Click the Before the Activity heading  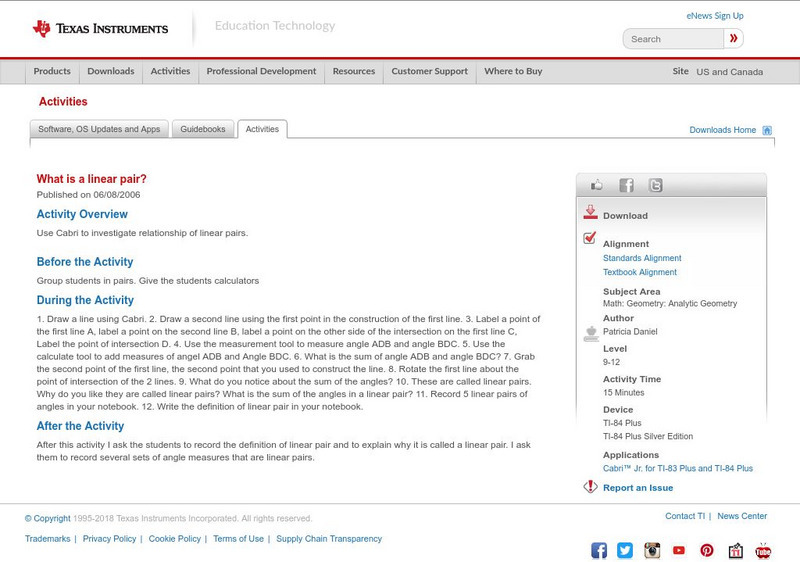(85, 262)
